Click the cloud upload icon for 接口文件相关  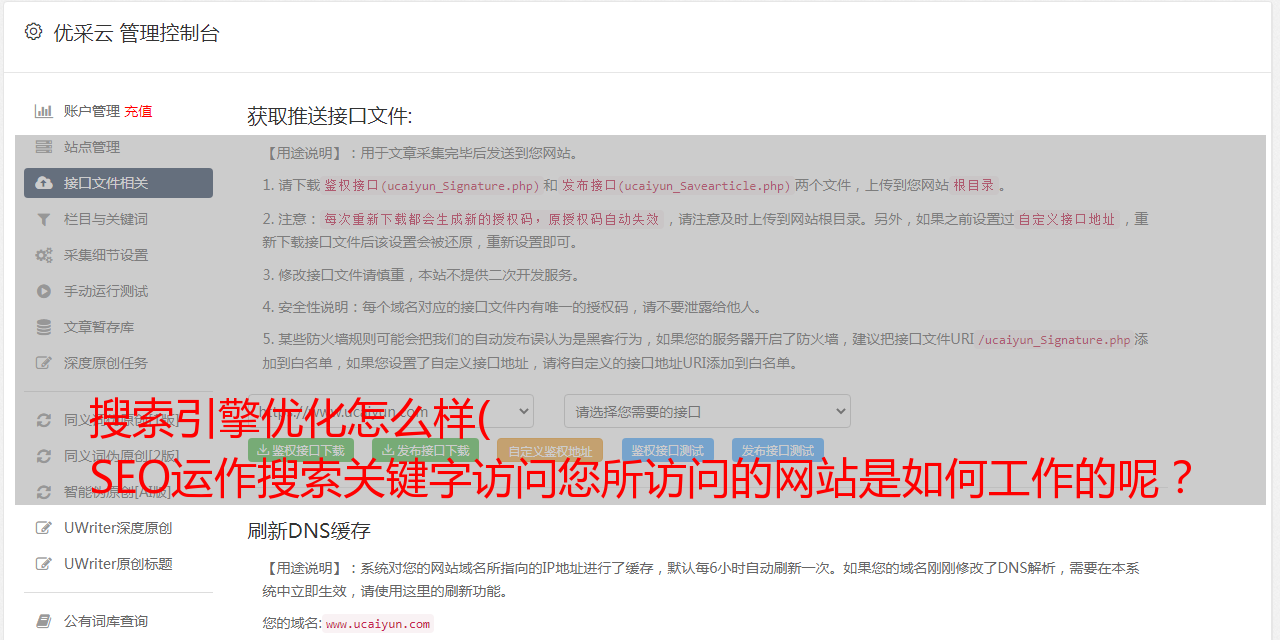pos(44,183)
